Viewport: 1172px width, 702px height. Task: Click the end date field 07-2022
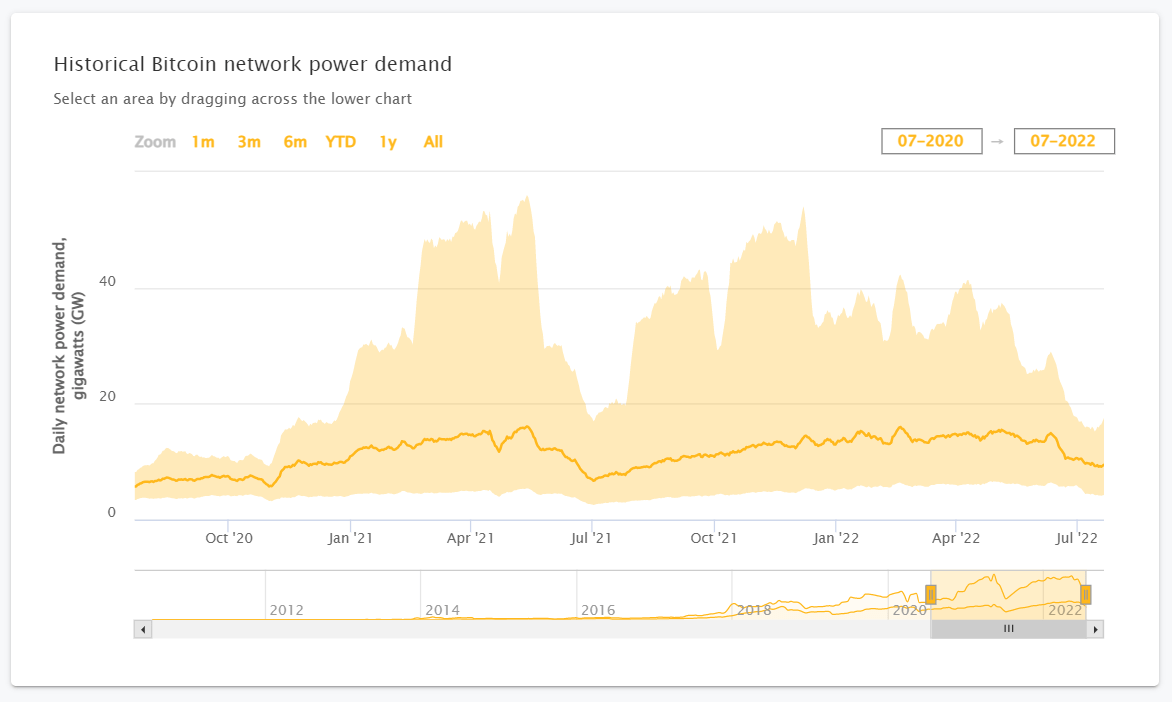pos(1064,141)
